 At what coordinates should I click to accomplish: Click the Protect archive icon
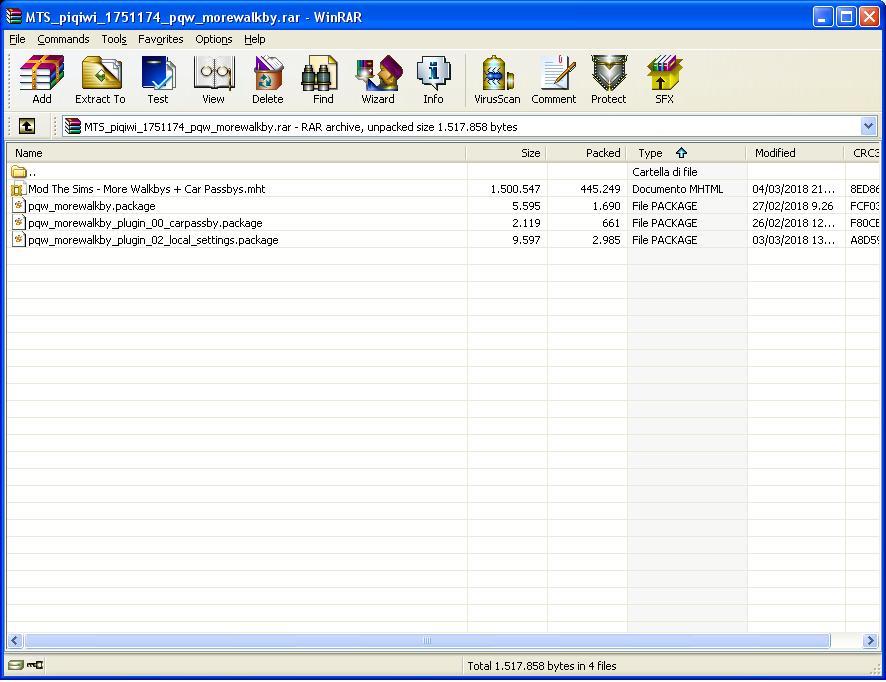[608, 80]
